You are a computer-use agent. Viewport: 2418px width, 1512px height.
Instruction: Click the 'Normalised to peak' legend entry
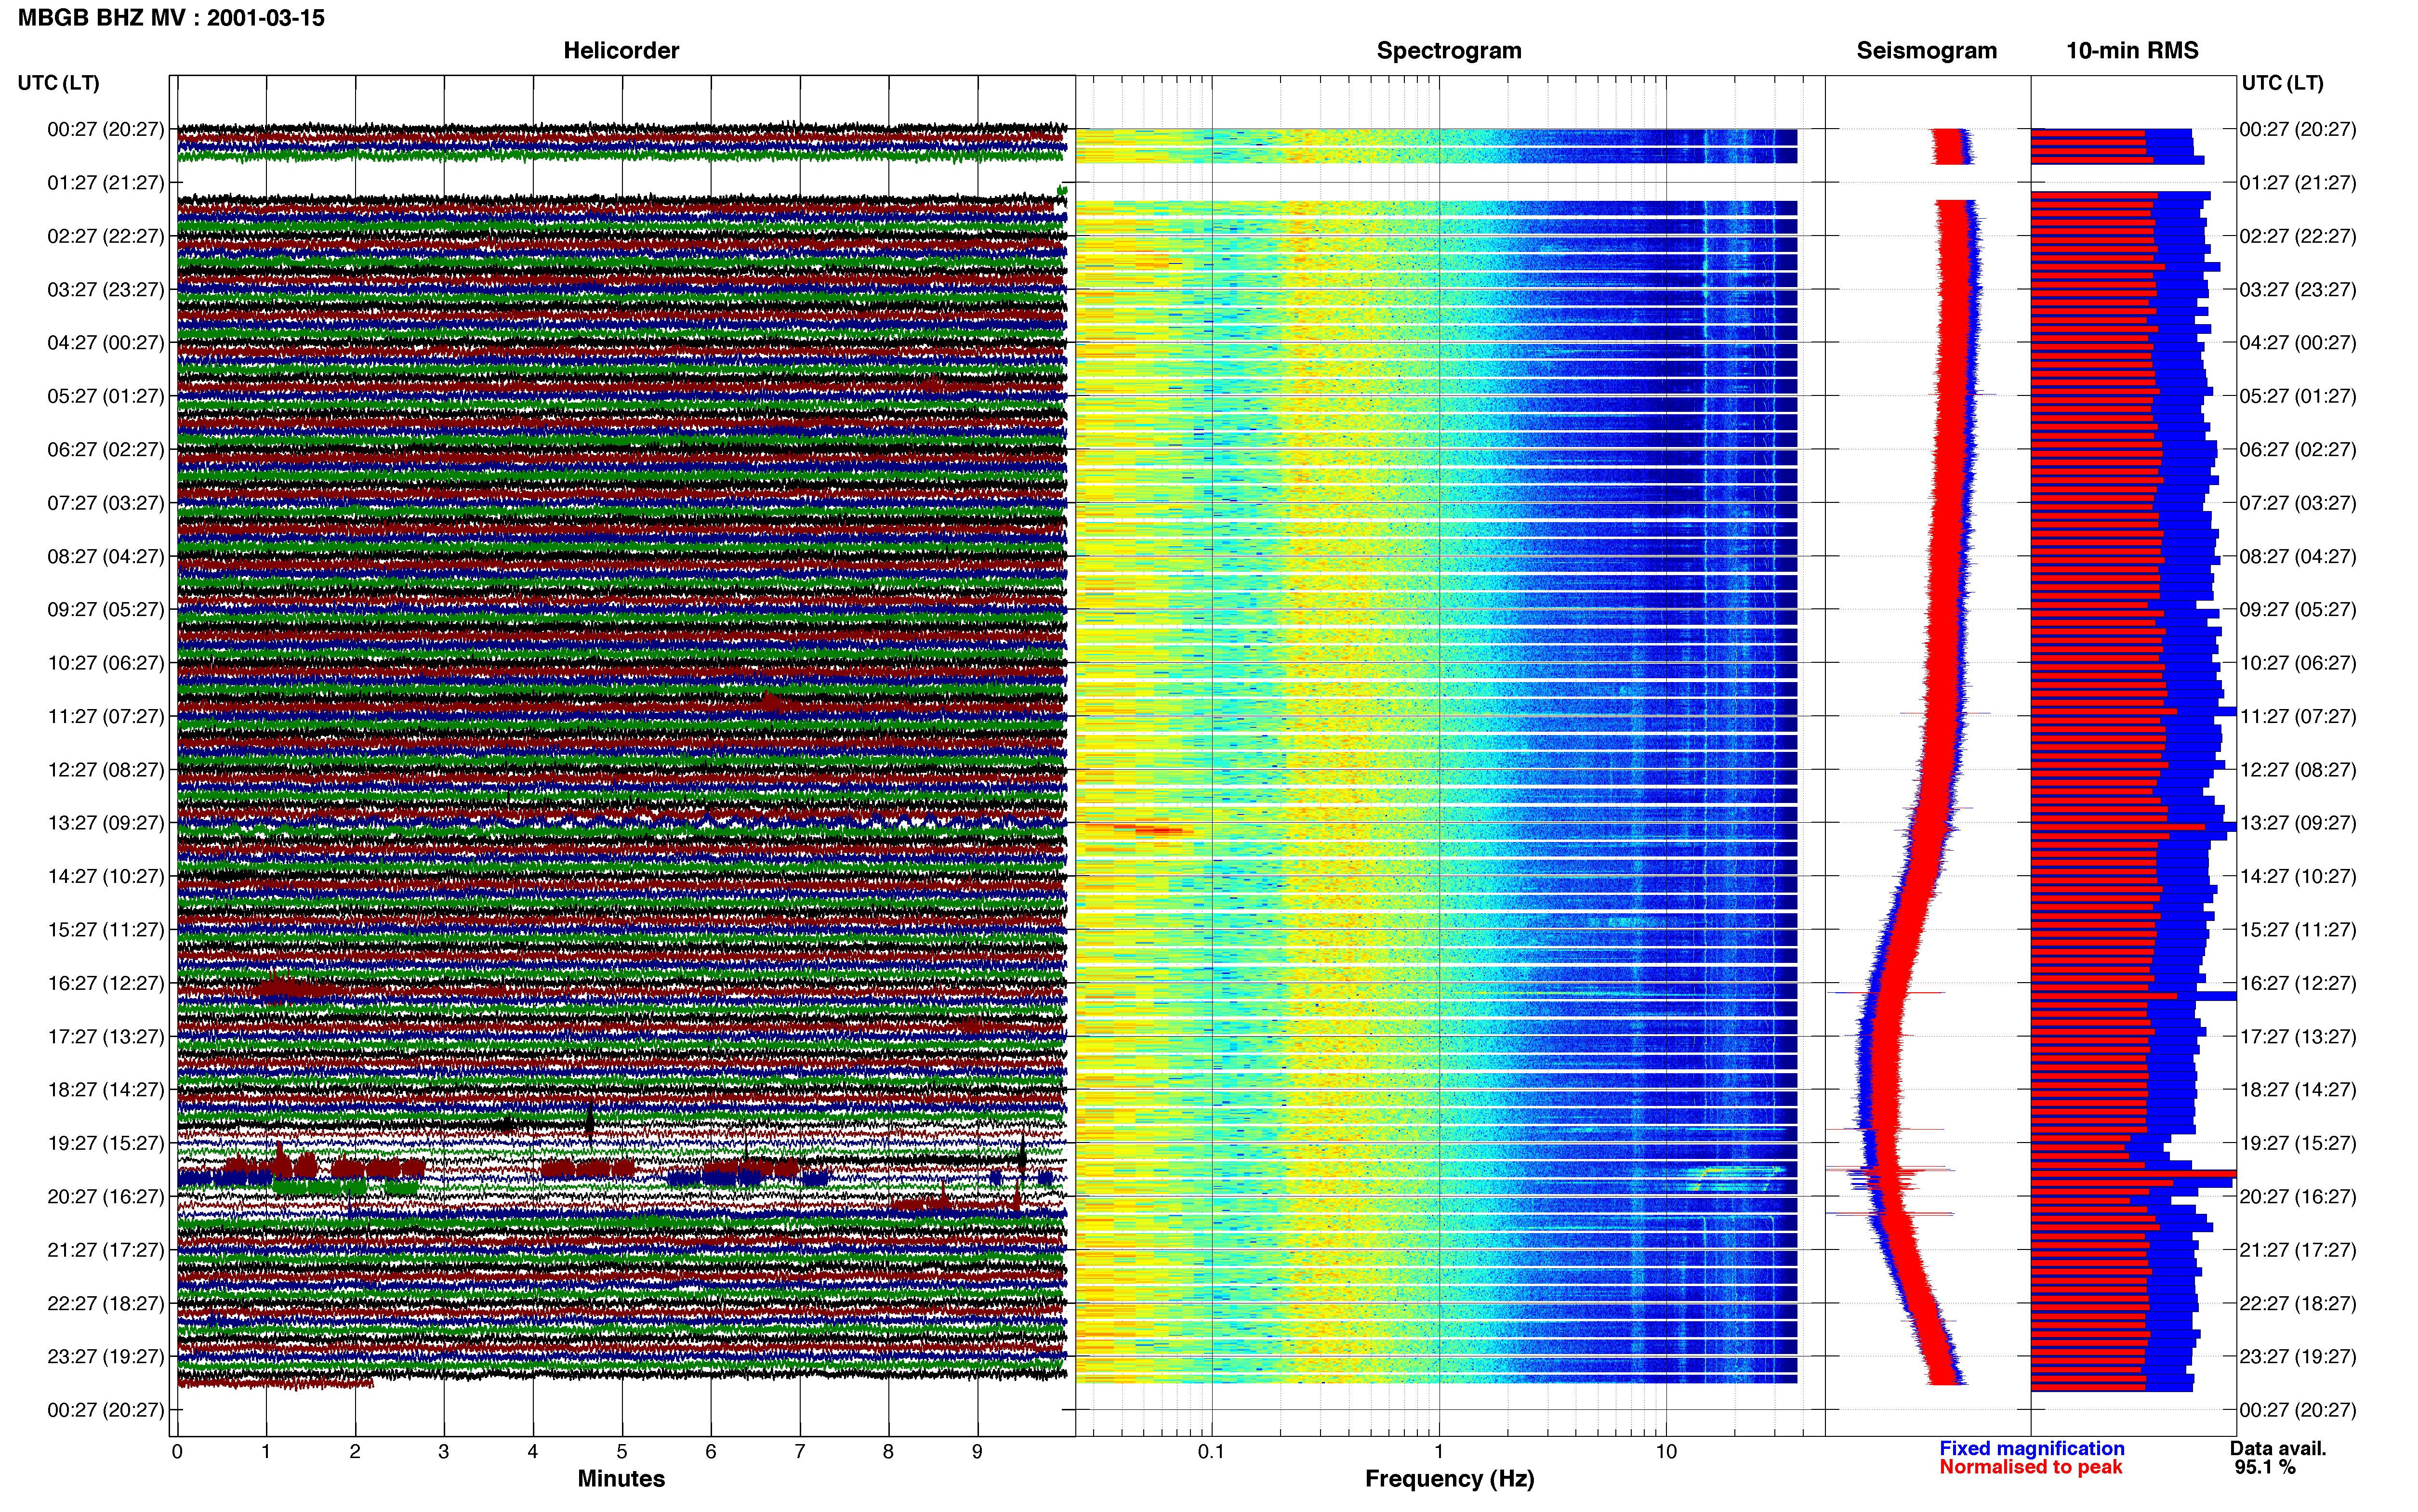(x=2030, y=1468)
